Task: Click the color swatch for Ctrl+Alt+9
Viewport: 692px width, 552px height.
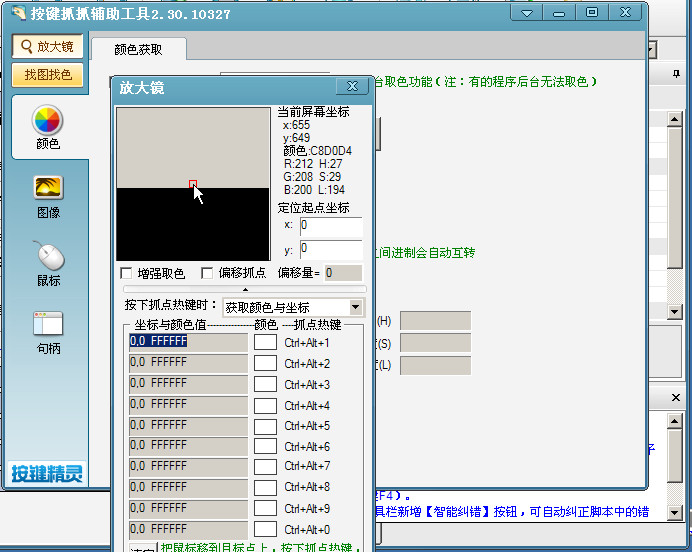Action: (x=265, y=508)
